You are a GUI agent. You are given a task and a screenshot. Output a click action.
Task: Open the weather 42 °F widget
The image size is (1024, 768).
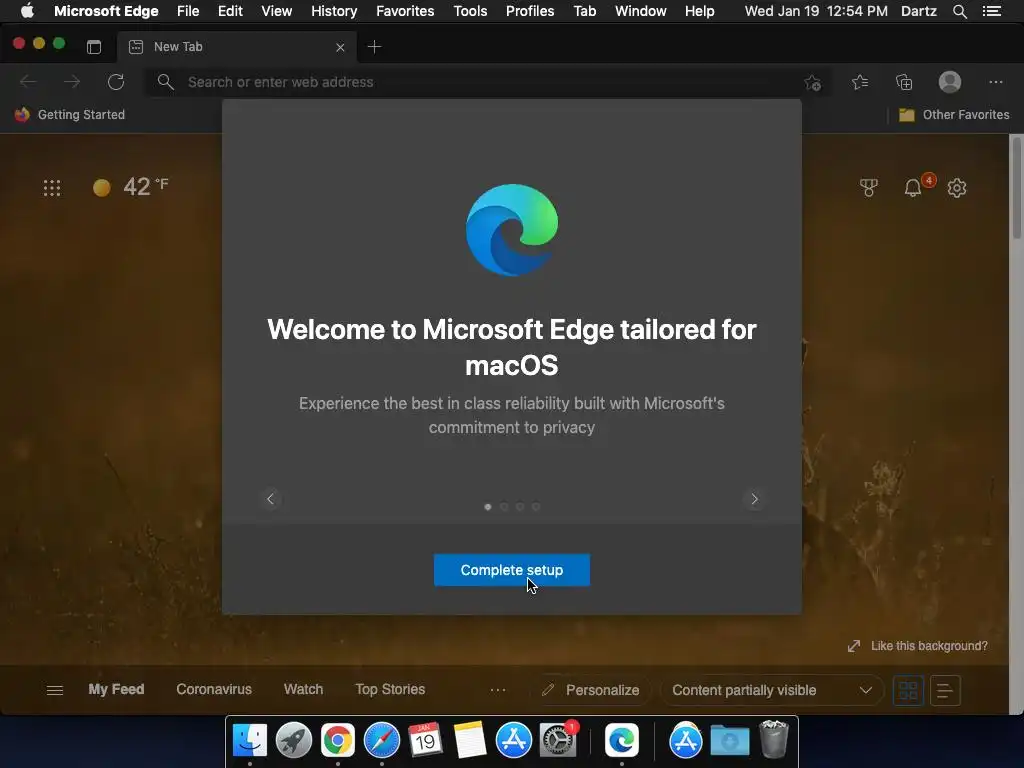[x=131, y=187]
